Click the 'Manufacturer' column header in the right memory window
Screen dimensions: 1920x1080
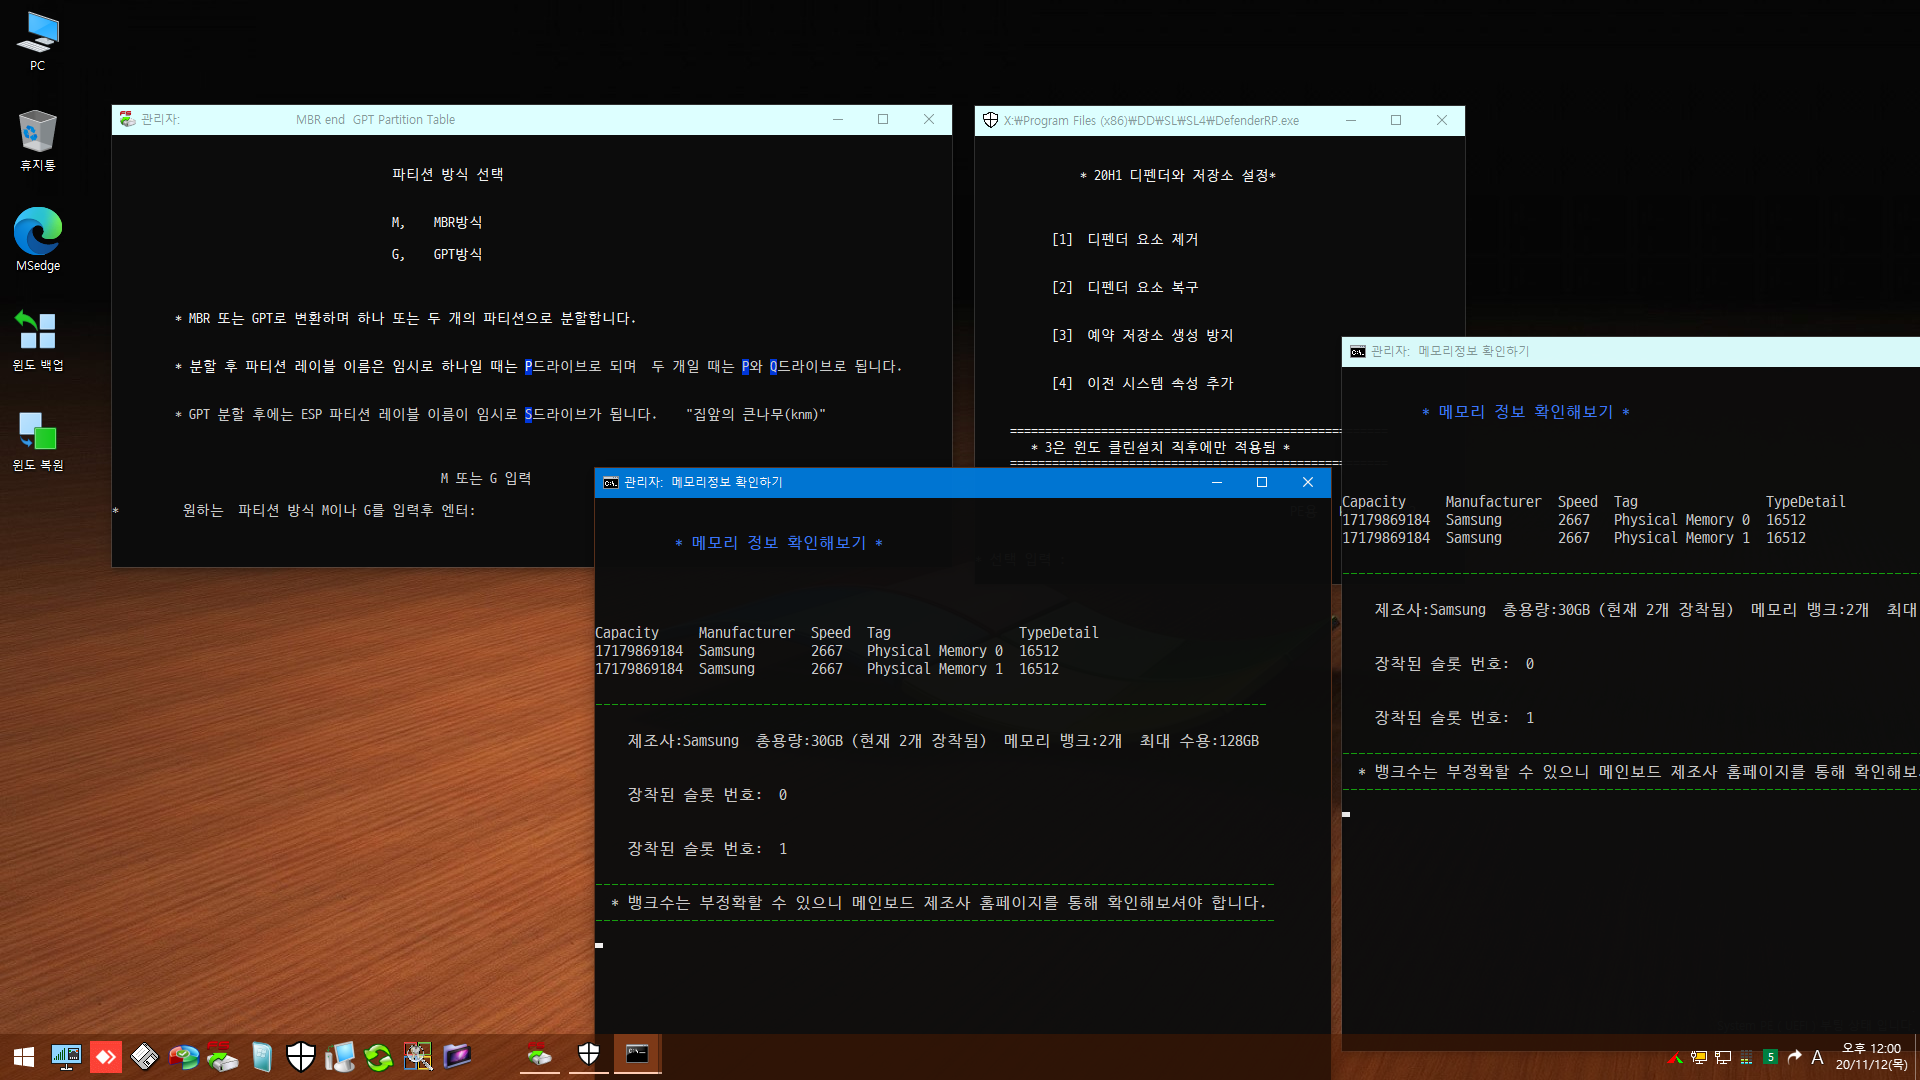click(x=1493, y=502)
